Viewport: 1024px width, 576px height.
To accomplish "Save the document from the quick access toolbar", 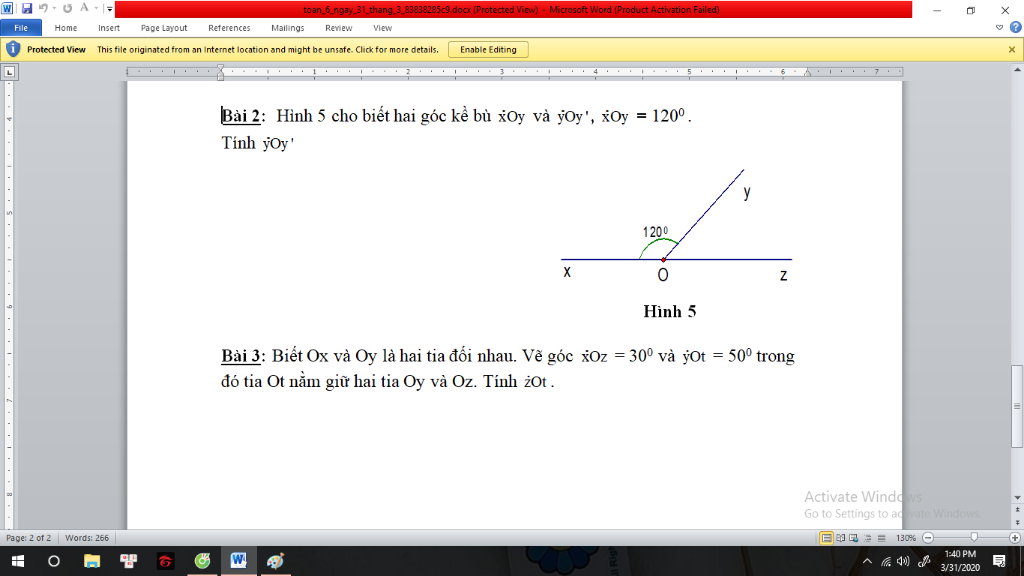I will tap(27, 9).
